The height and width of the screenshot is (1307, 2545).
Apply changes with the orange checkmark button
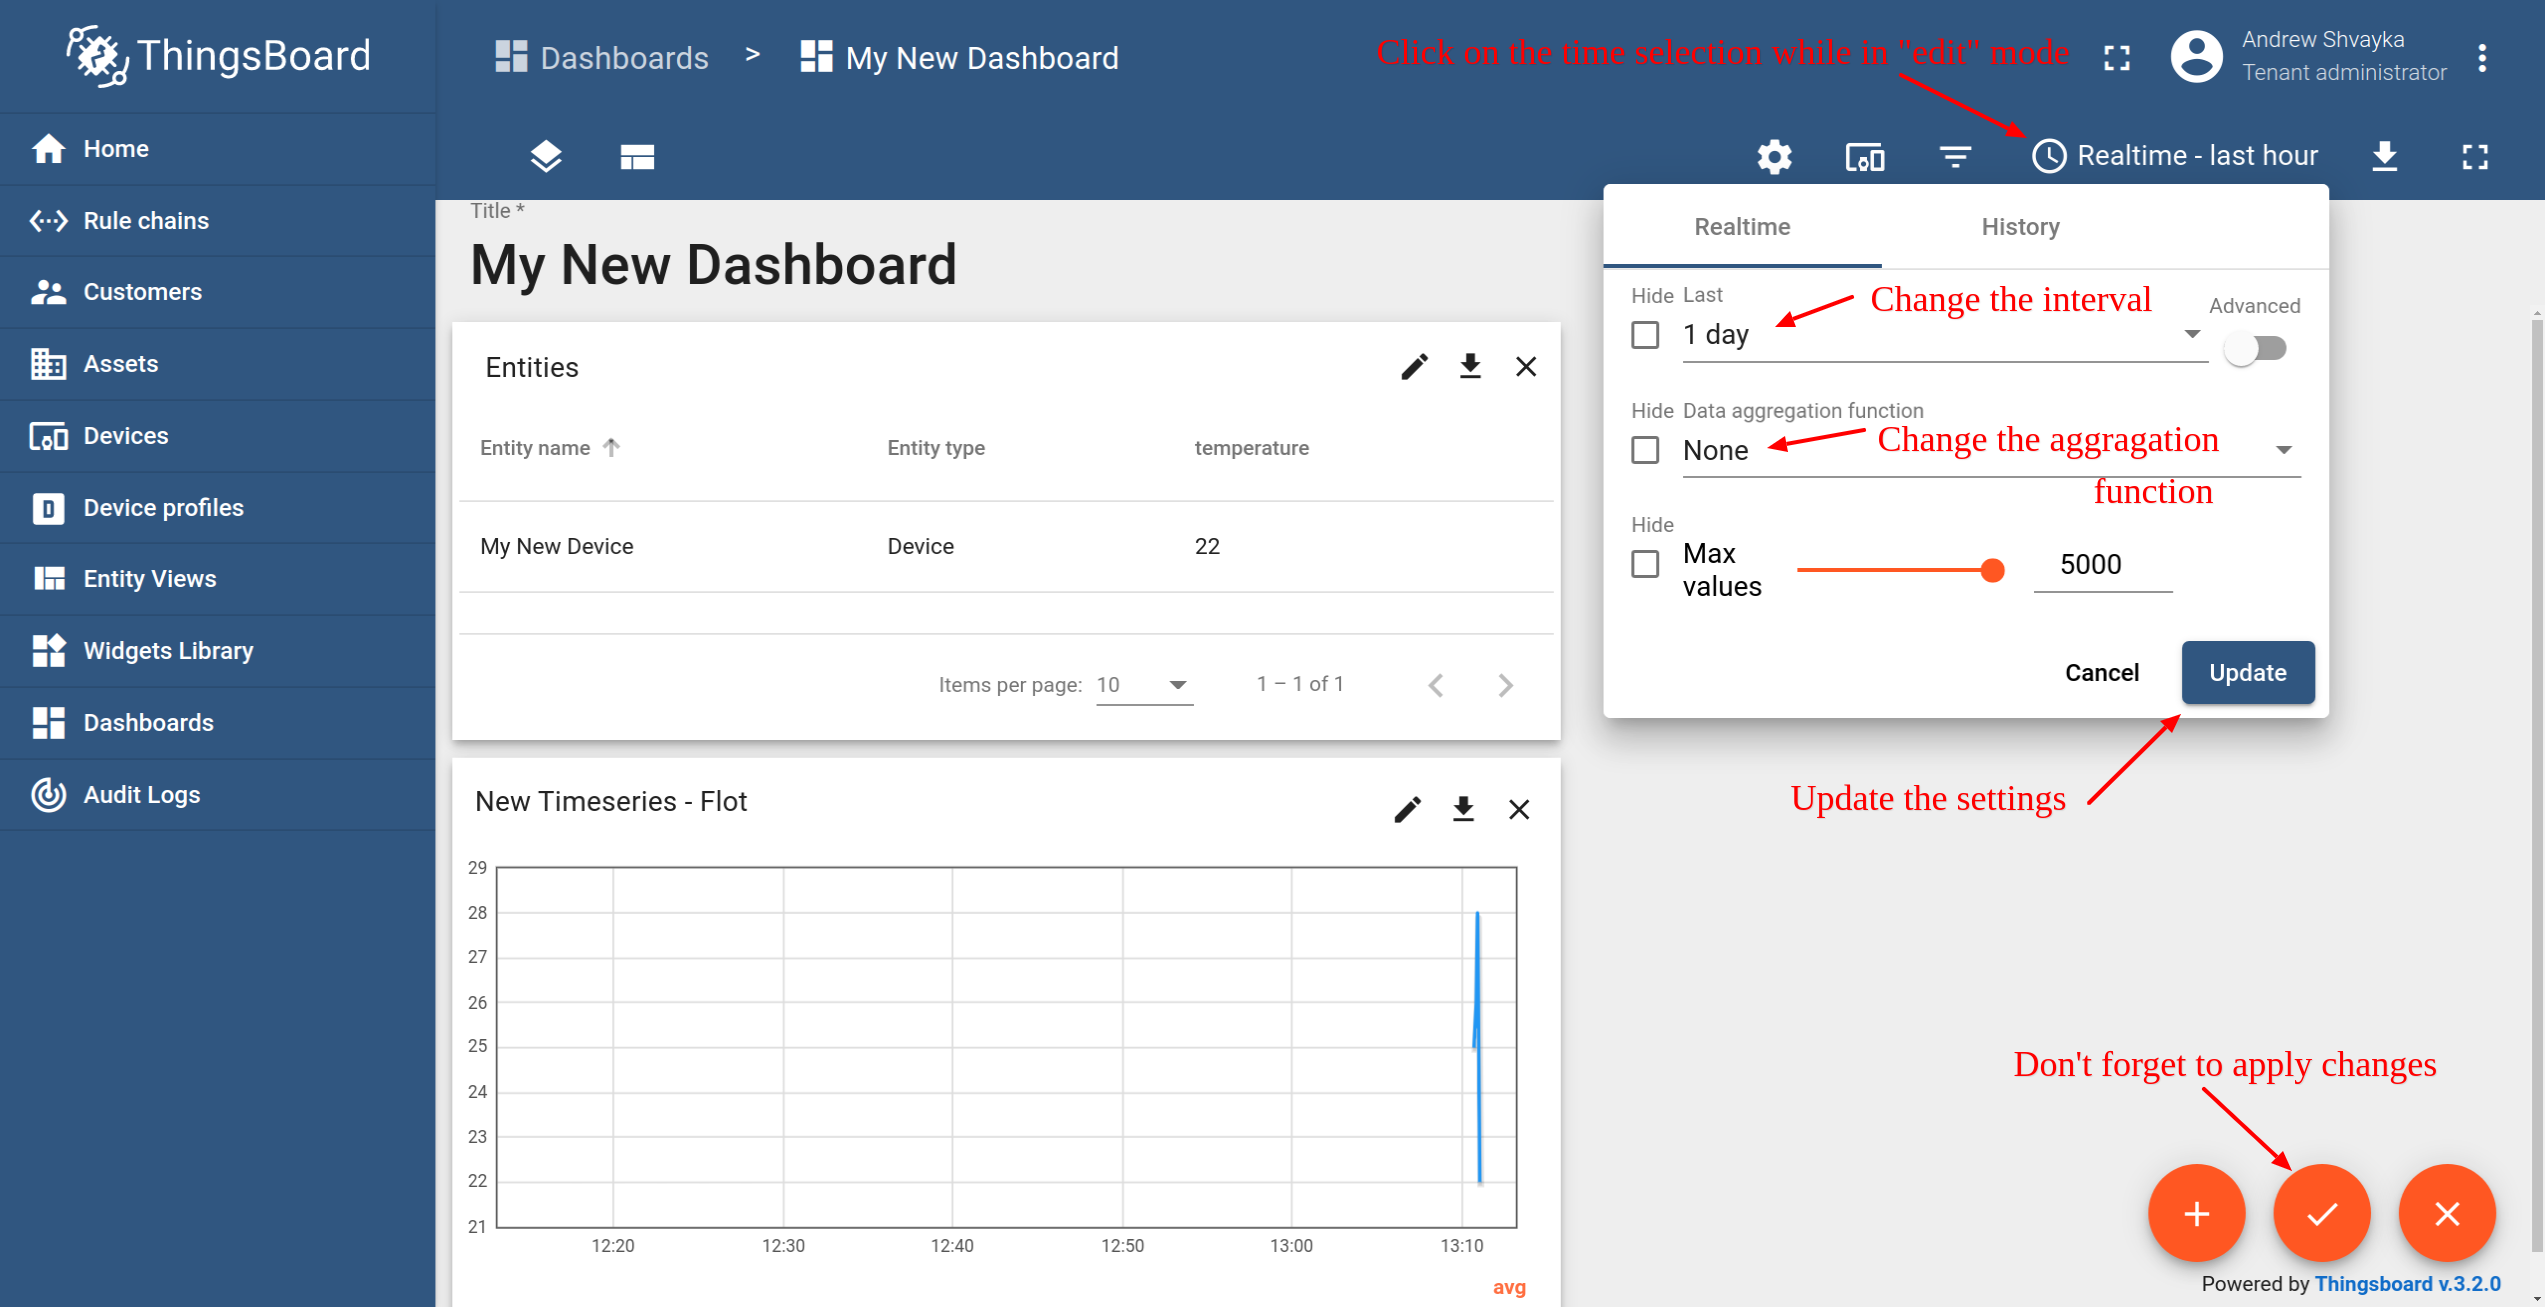pos(2321,1213)
